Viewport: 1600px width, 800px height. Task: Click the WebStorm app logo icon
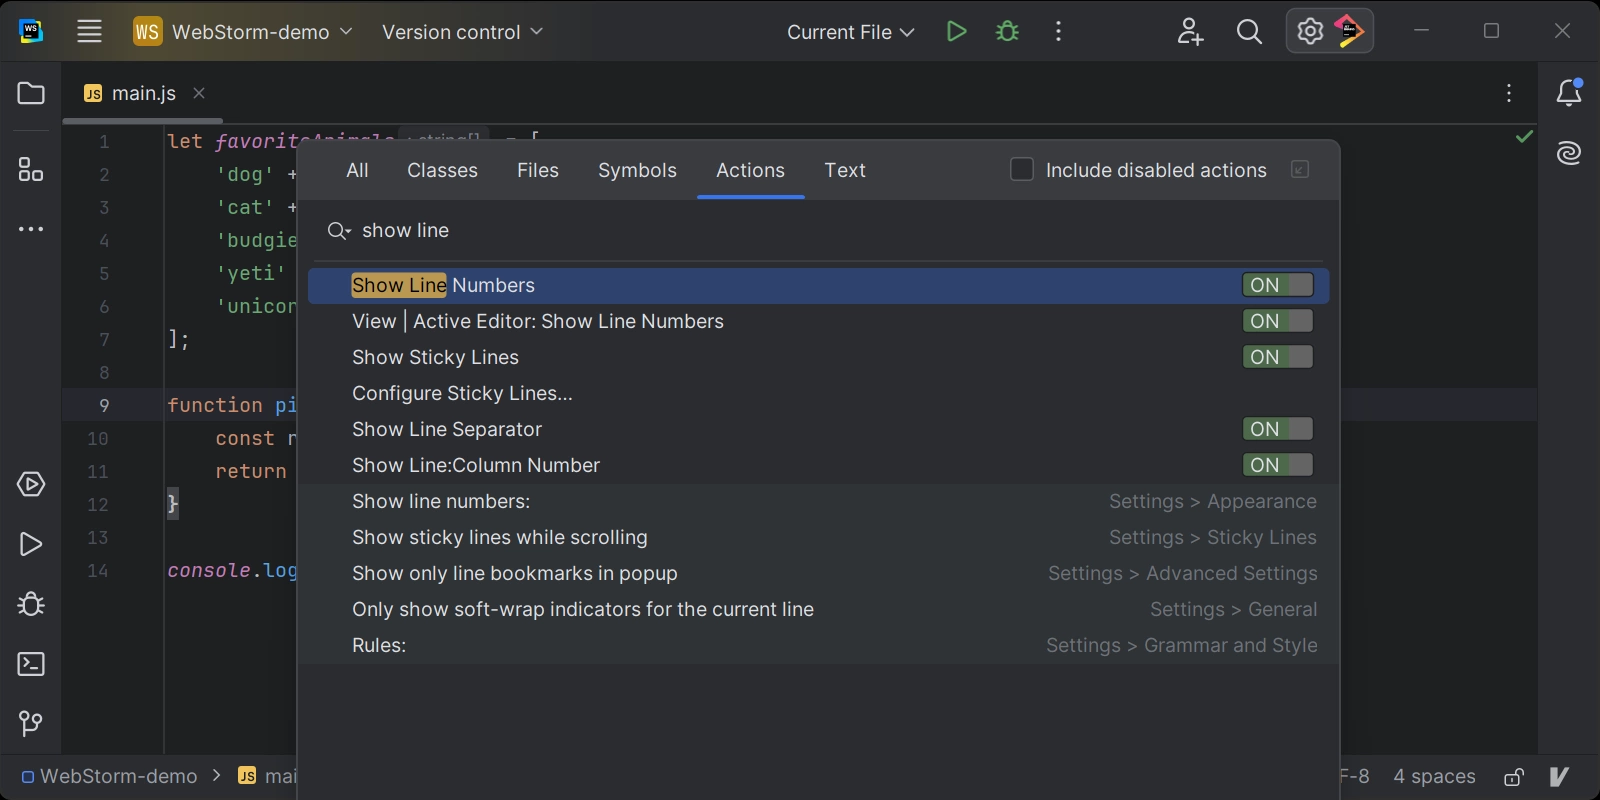(x=31, y=31)
